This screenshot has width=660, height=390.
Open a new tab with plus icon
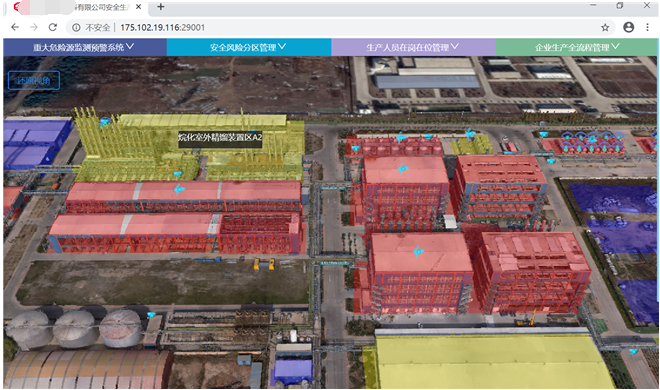click(161, 7)
